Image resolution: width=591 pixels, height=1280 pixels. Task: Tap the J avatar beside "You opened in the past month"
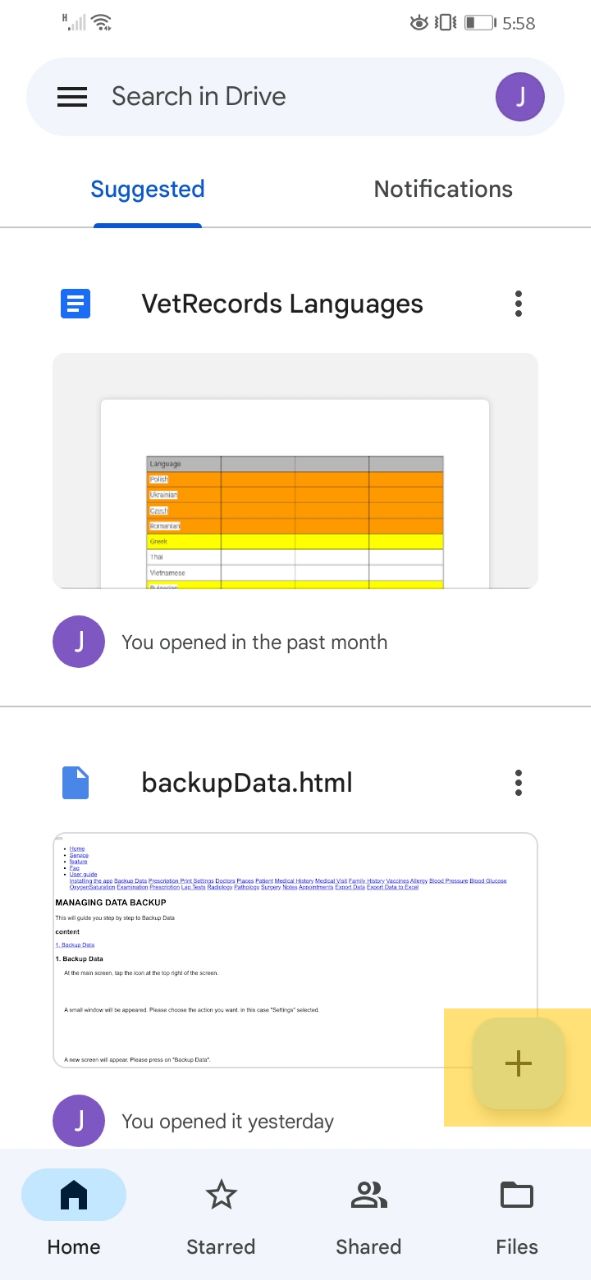click(x=79, y=642)
